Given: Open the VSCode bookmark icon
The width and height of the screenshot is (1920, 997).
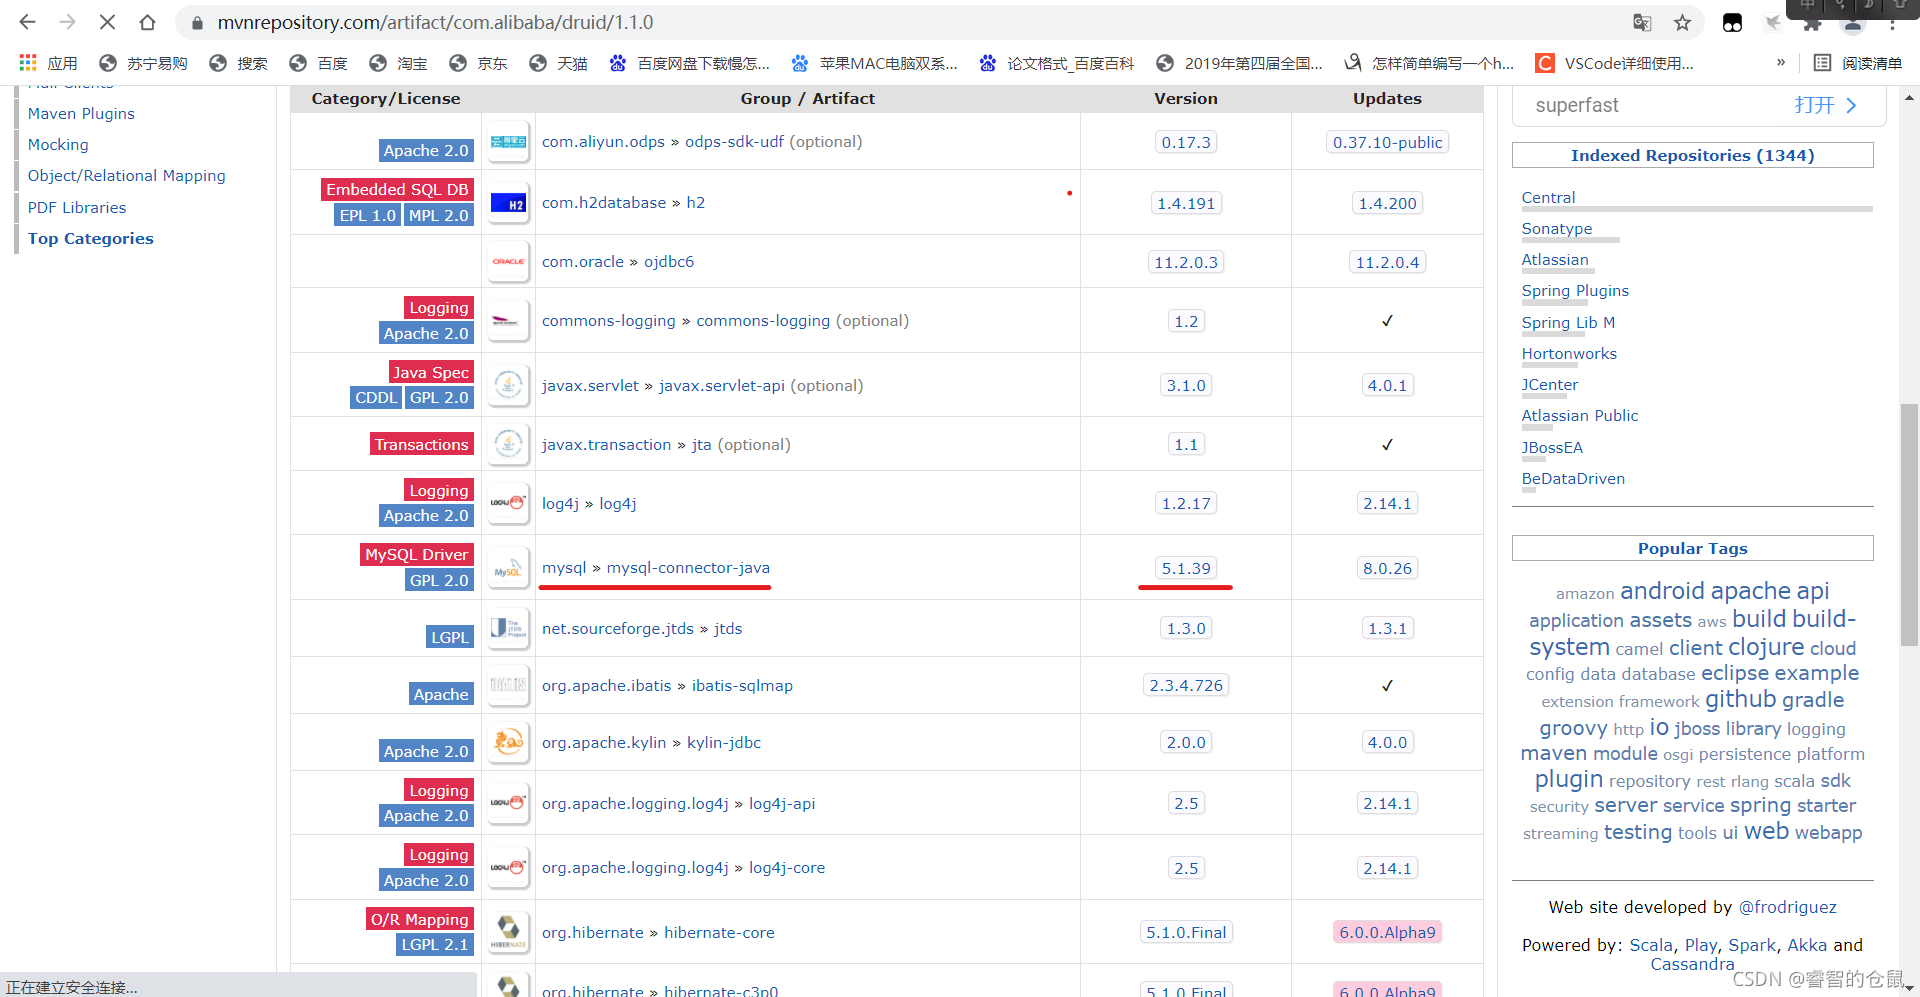Looking at the screenshot, I should click(1545, 63).
